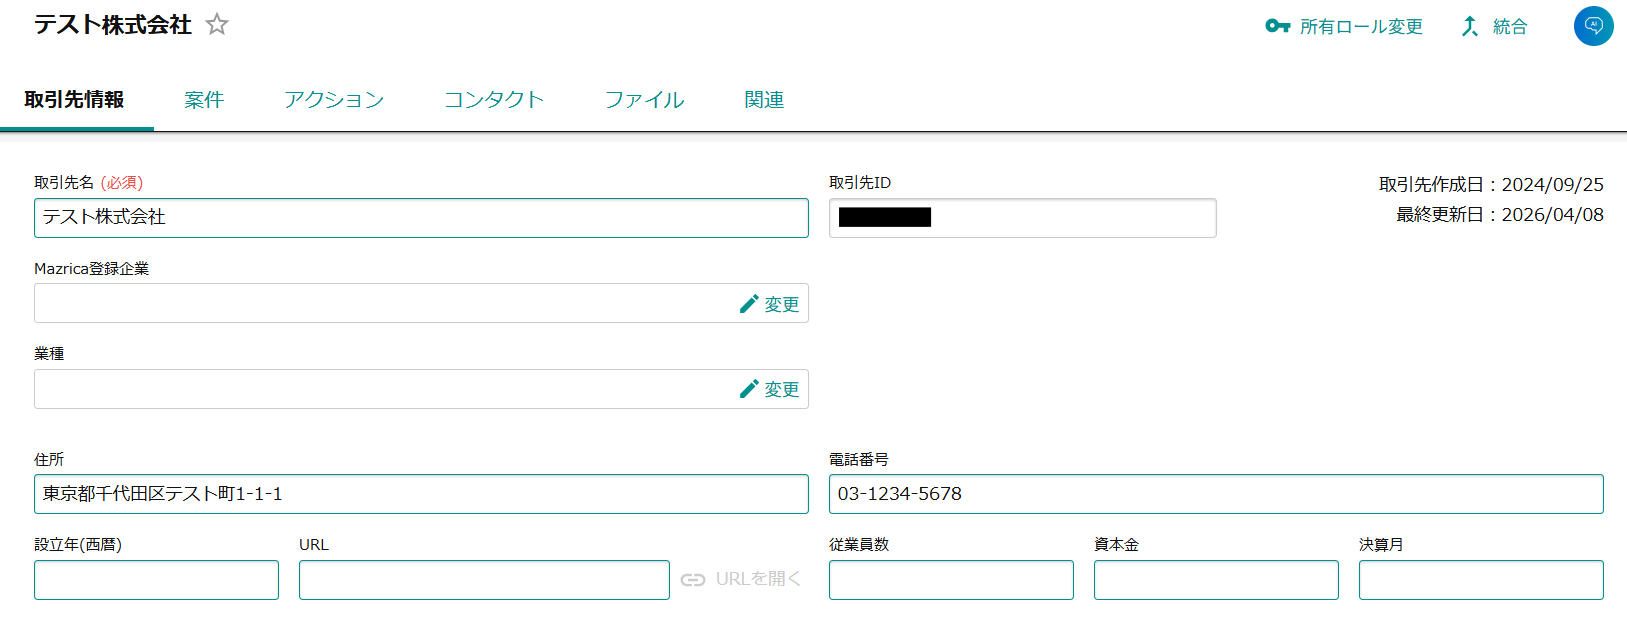Select the ファイル tab
Viewport: 1627px width, 620px height.
644,100
